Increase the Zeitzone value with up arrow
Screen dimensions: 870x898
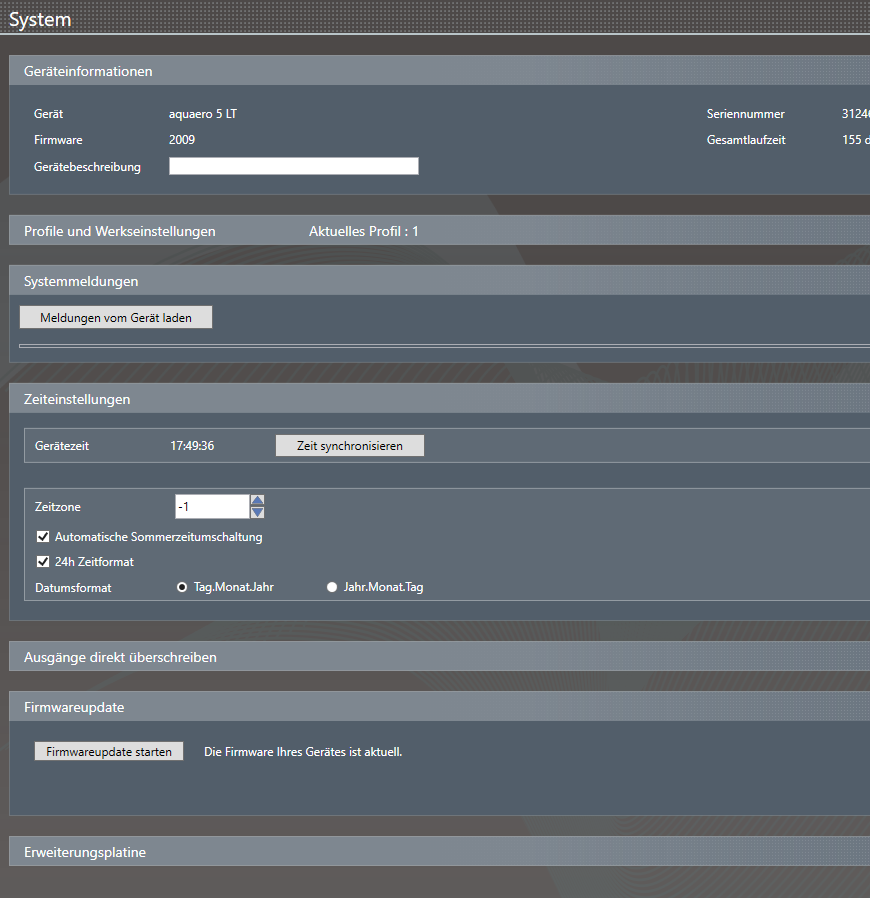tap(257, 501)
